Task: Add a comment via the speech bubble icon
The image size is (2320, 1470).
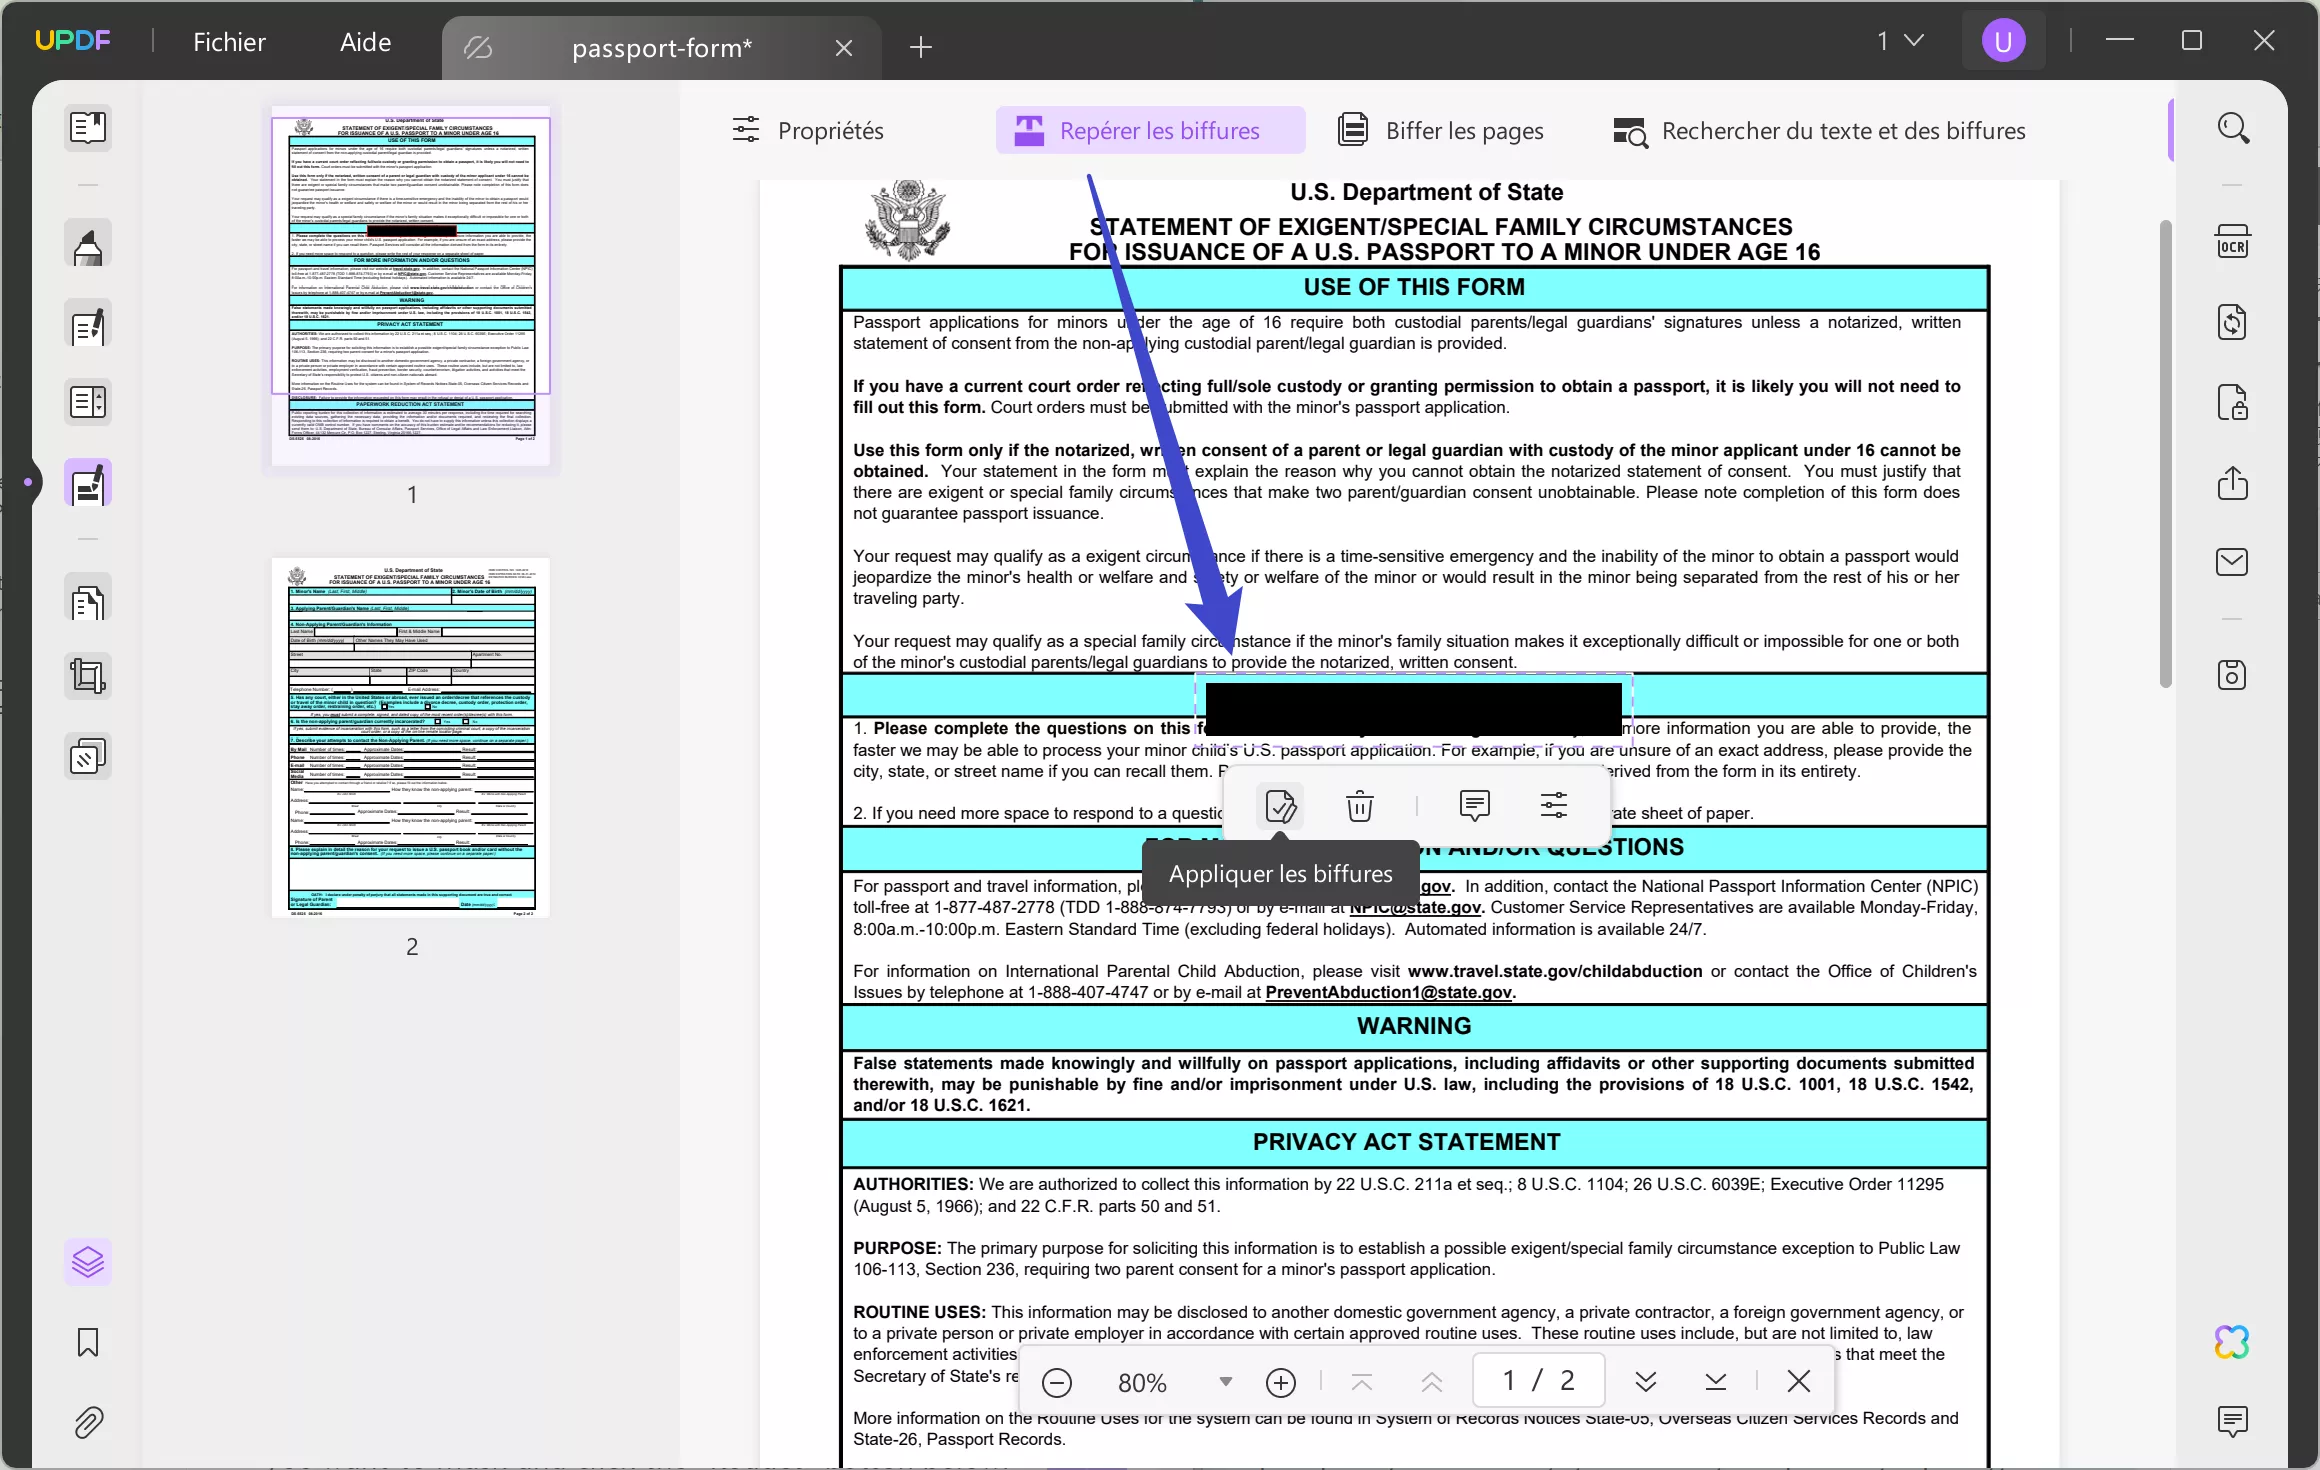Action: click(1476, 805)
